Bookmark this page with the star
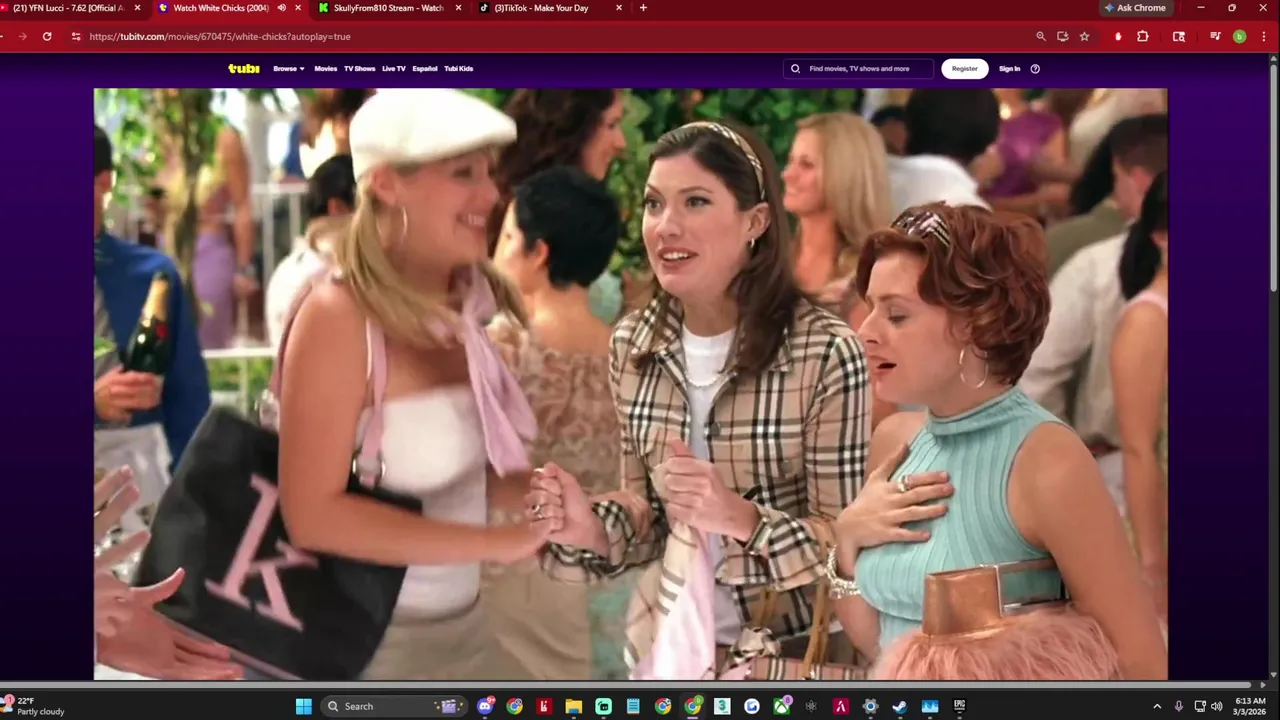The width and height of the screenshot is (1280, 720). click(x=1085, y=36)
